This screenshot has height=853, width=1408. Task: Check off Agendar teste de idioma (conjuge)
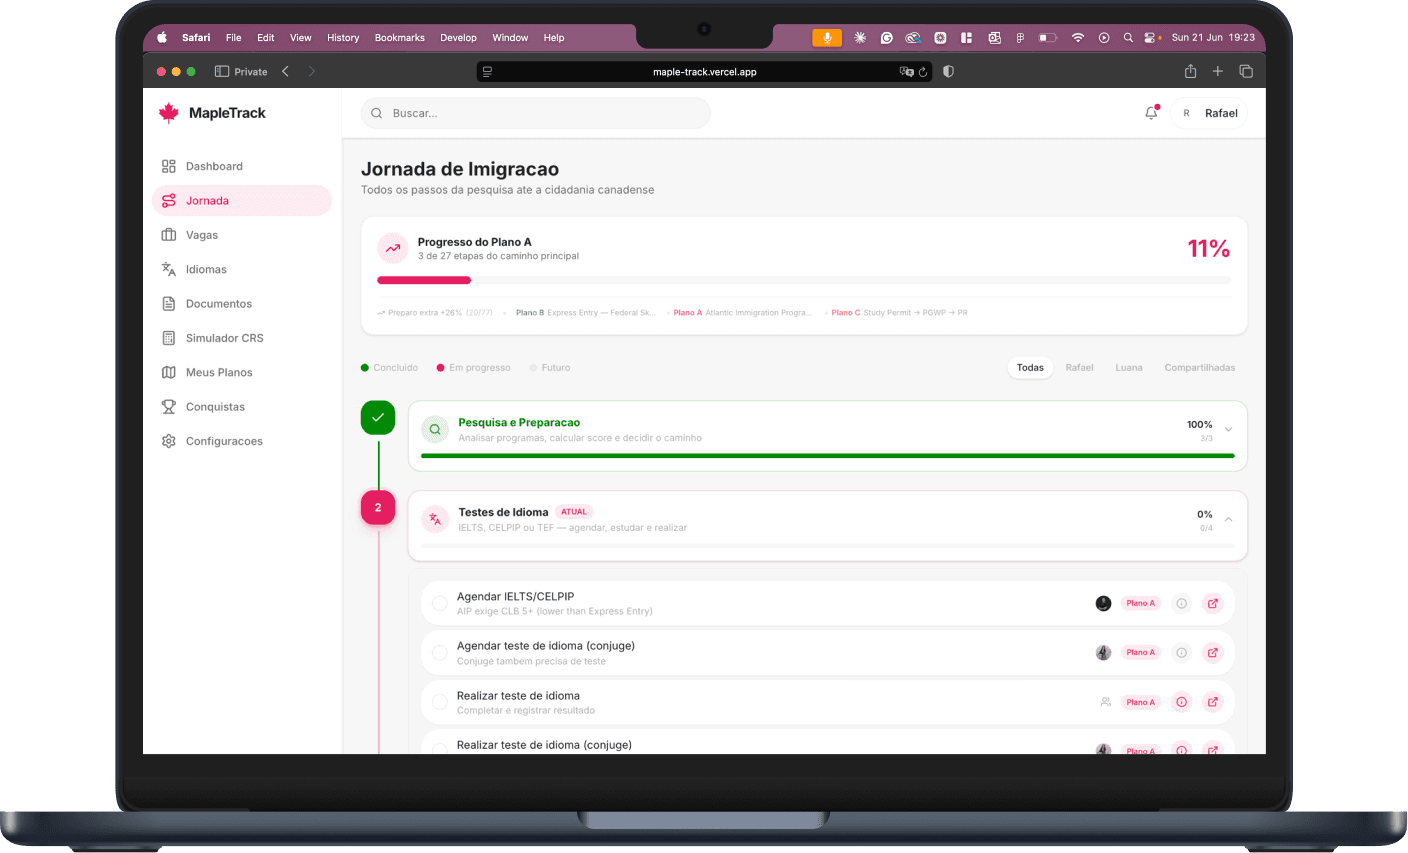(x=439, y=652)
